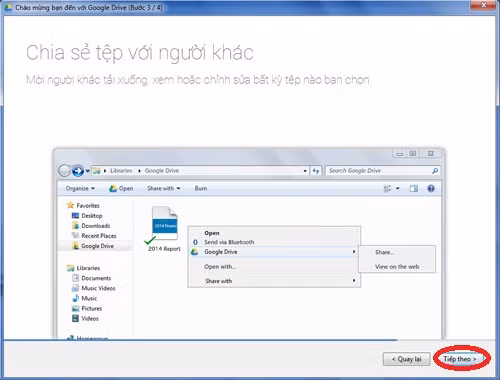Click the folder icon in address bar
The image size is (500, 380).
(97, 171)
